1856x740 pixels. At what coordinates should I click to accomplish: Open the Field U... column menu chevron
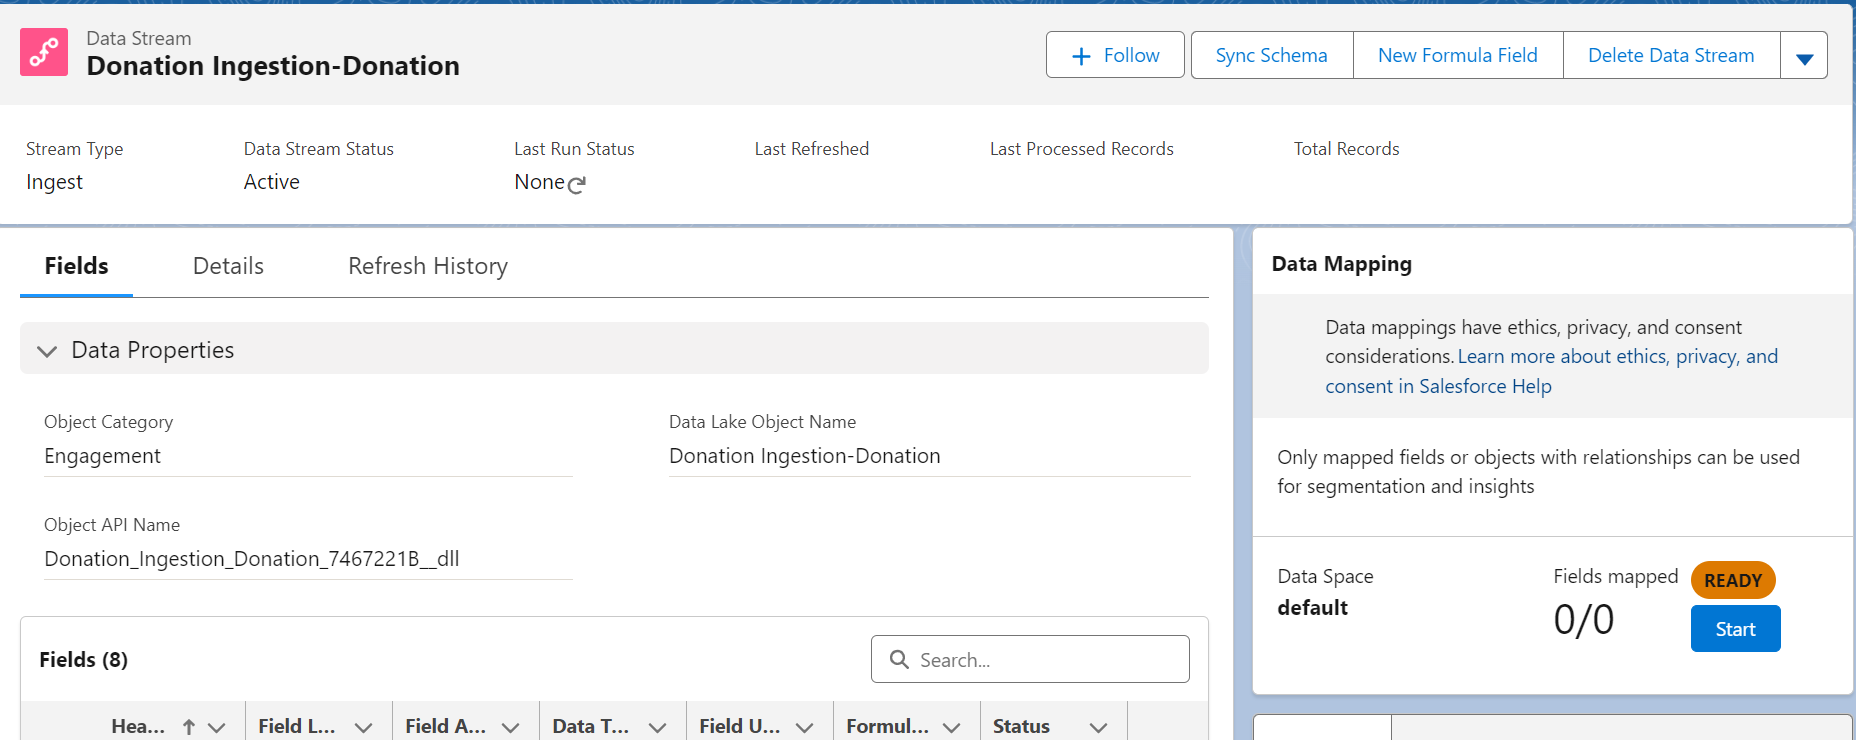tap(804, 727)
